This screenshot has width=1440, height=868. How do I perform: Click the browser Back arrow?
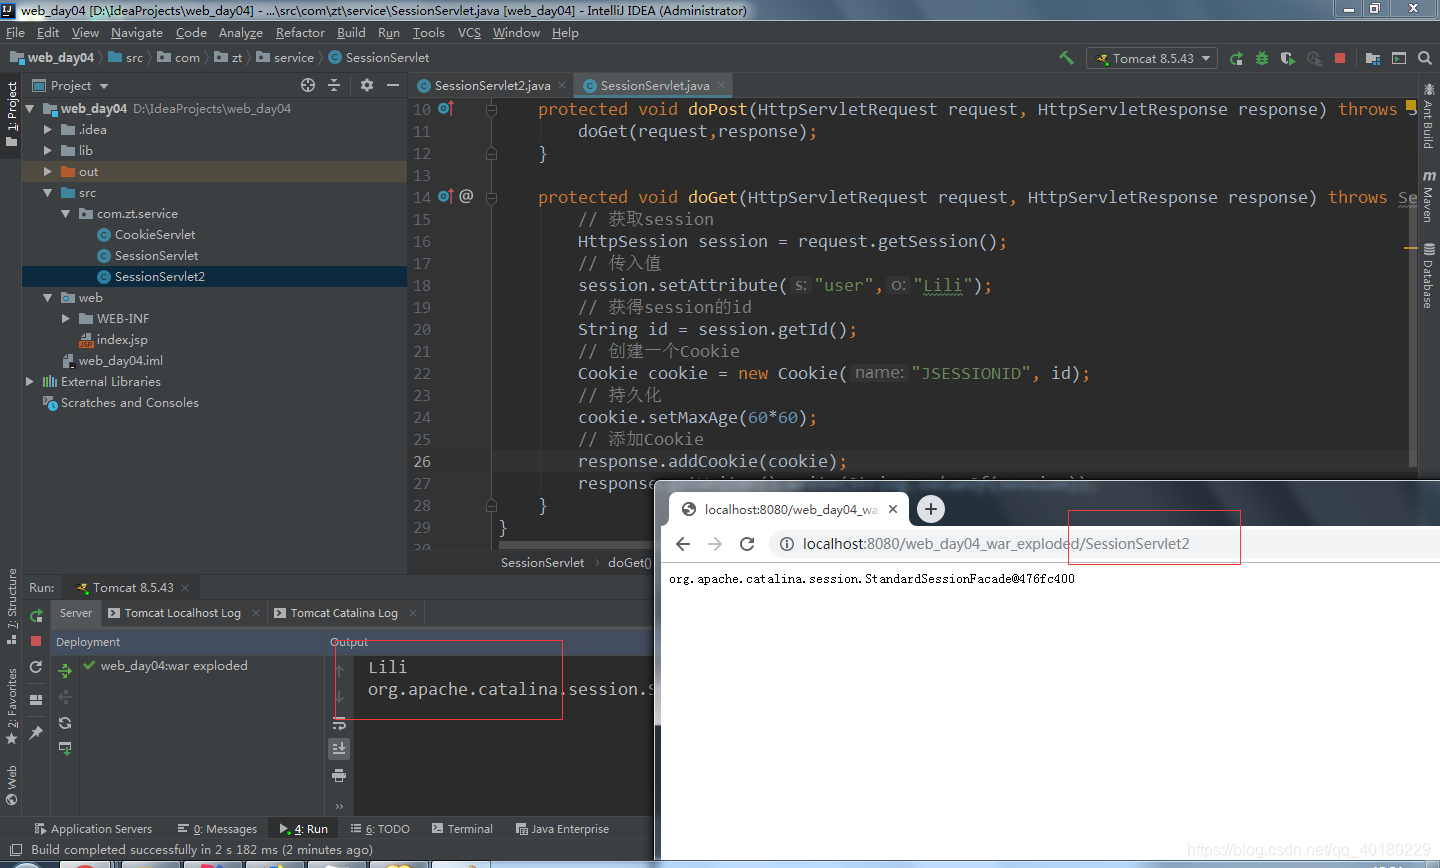[x=683, y=544]
